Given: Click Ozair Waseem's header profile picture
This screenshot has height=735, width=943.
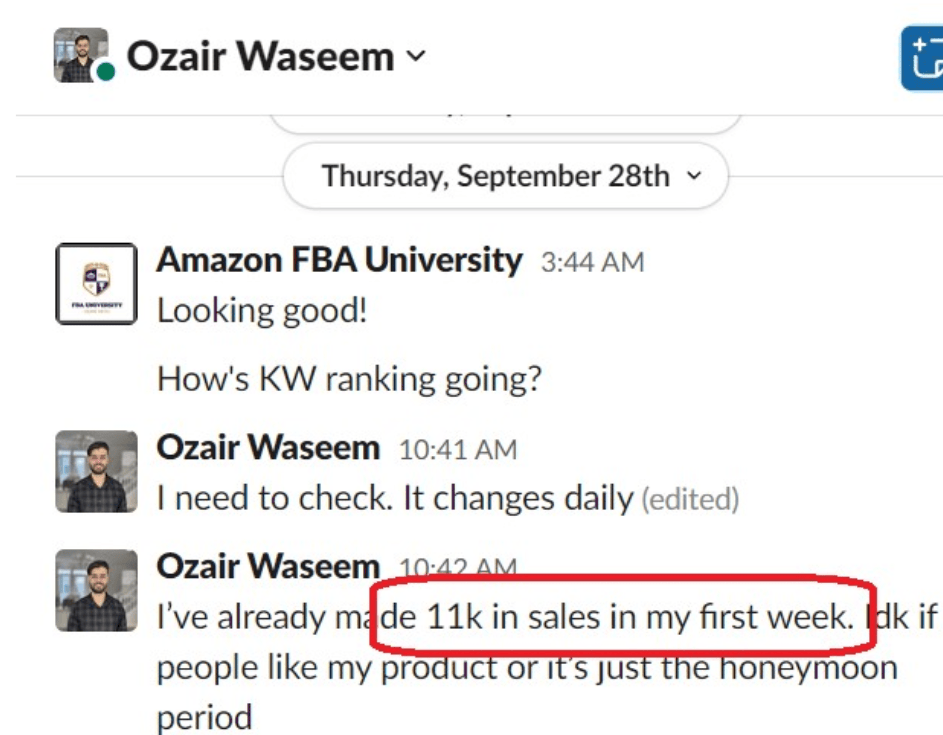Looking at the screenshot, I should [80, 55].
